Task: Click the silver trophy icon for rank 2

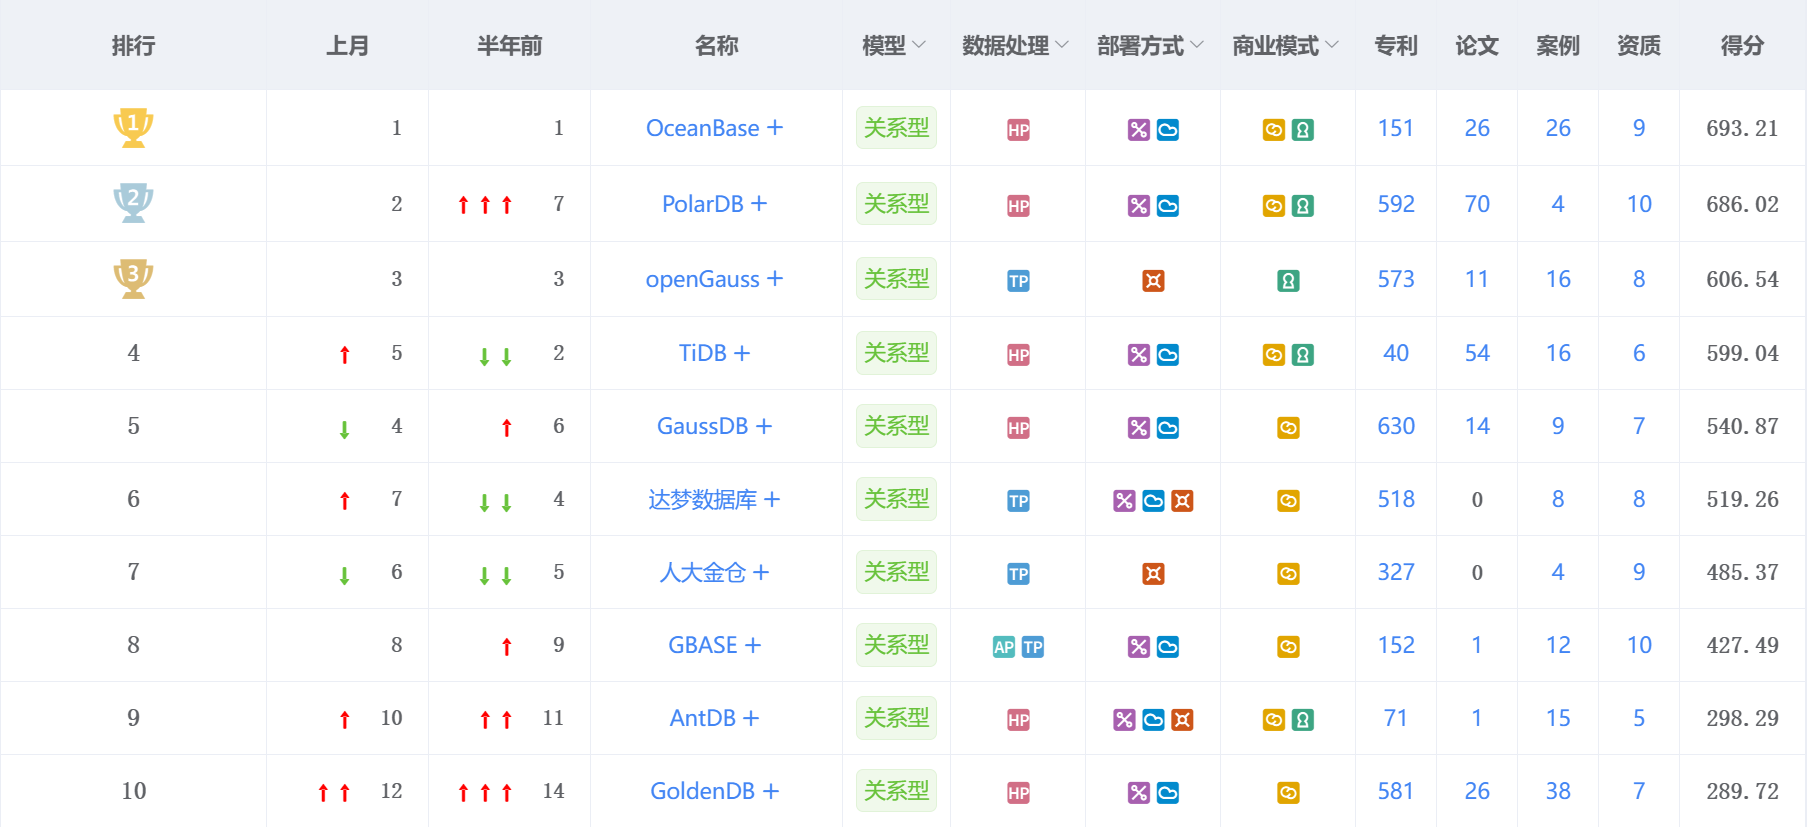Action: 133,203
